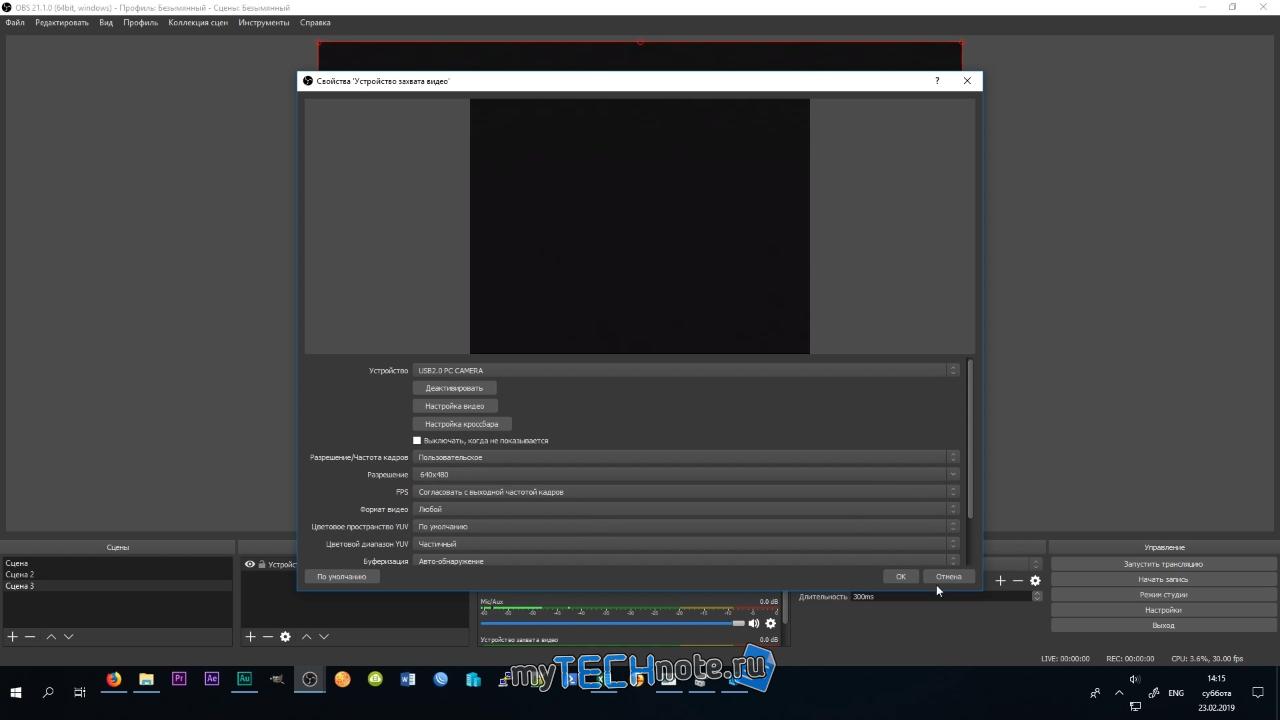Viewport: 1280px width, 720px height.
Task: Remove the selected source with the minus icon
Action: (267, 637)
